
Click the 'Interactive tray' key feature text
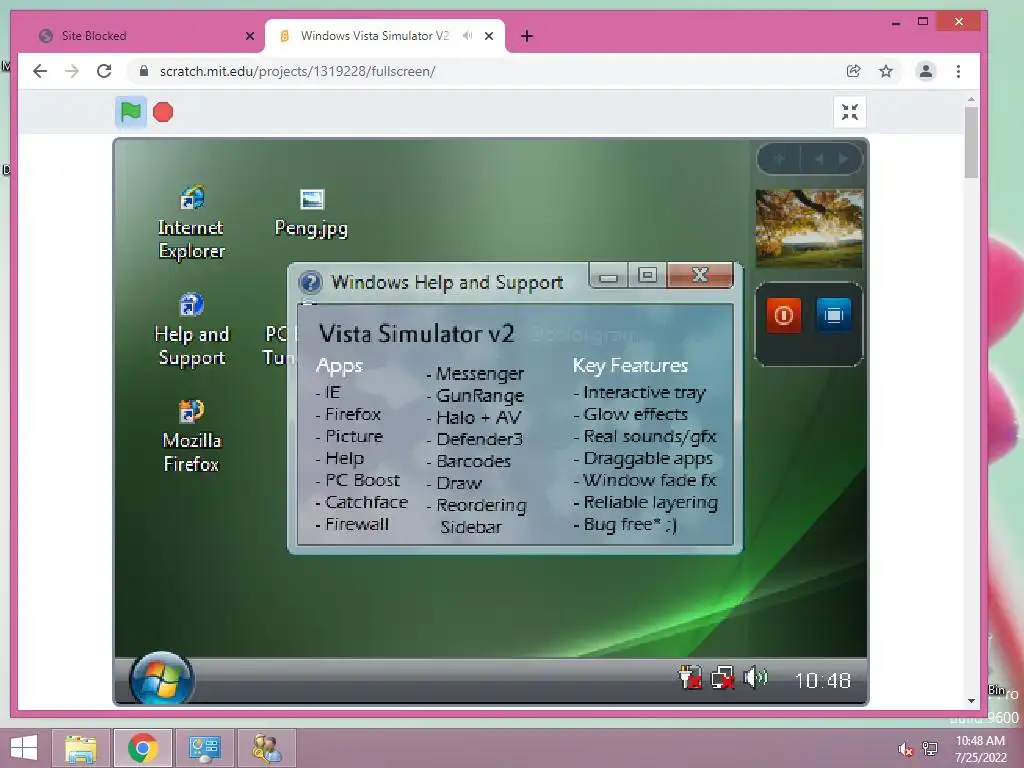(645, 393)
